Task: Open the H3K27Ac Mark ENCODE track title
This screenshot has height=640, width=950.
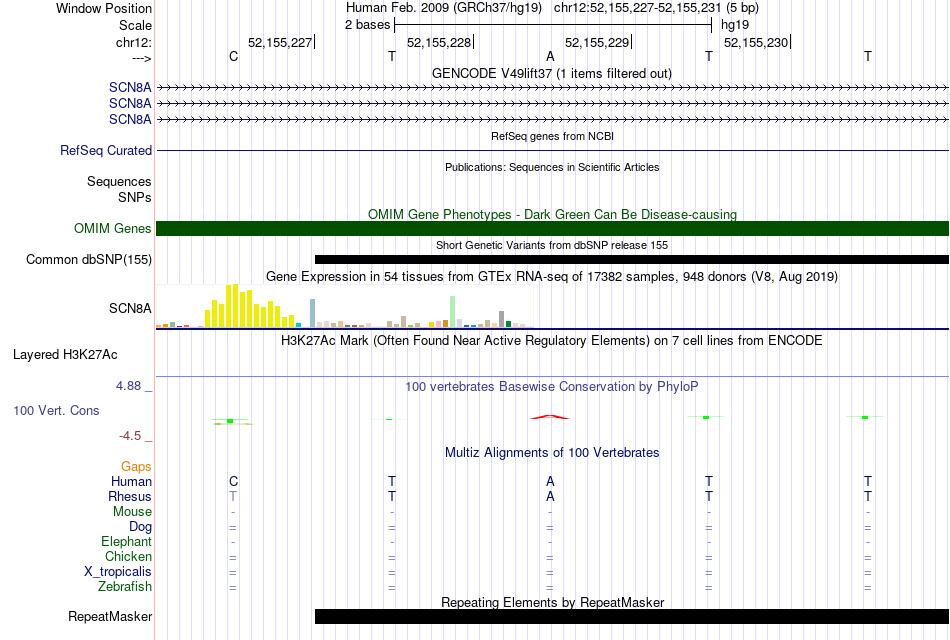Action: pos(552,341)
